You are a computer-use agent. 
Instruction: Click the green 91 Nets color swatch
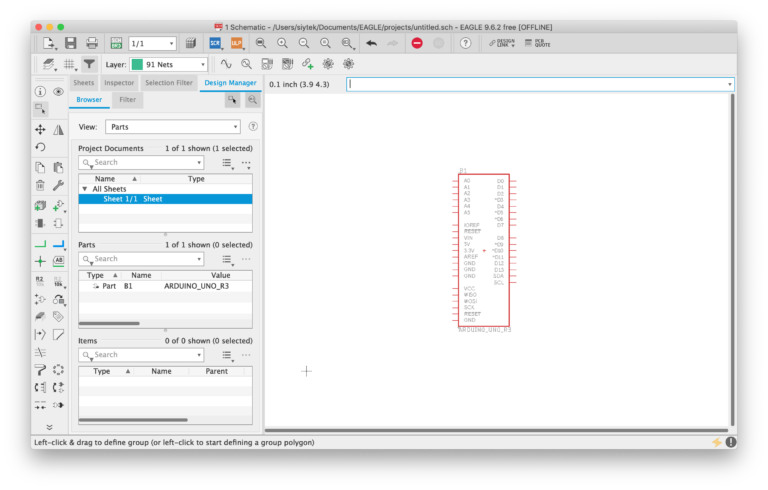[137, 64]
